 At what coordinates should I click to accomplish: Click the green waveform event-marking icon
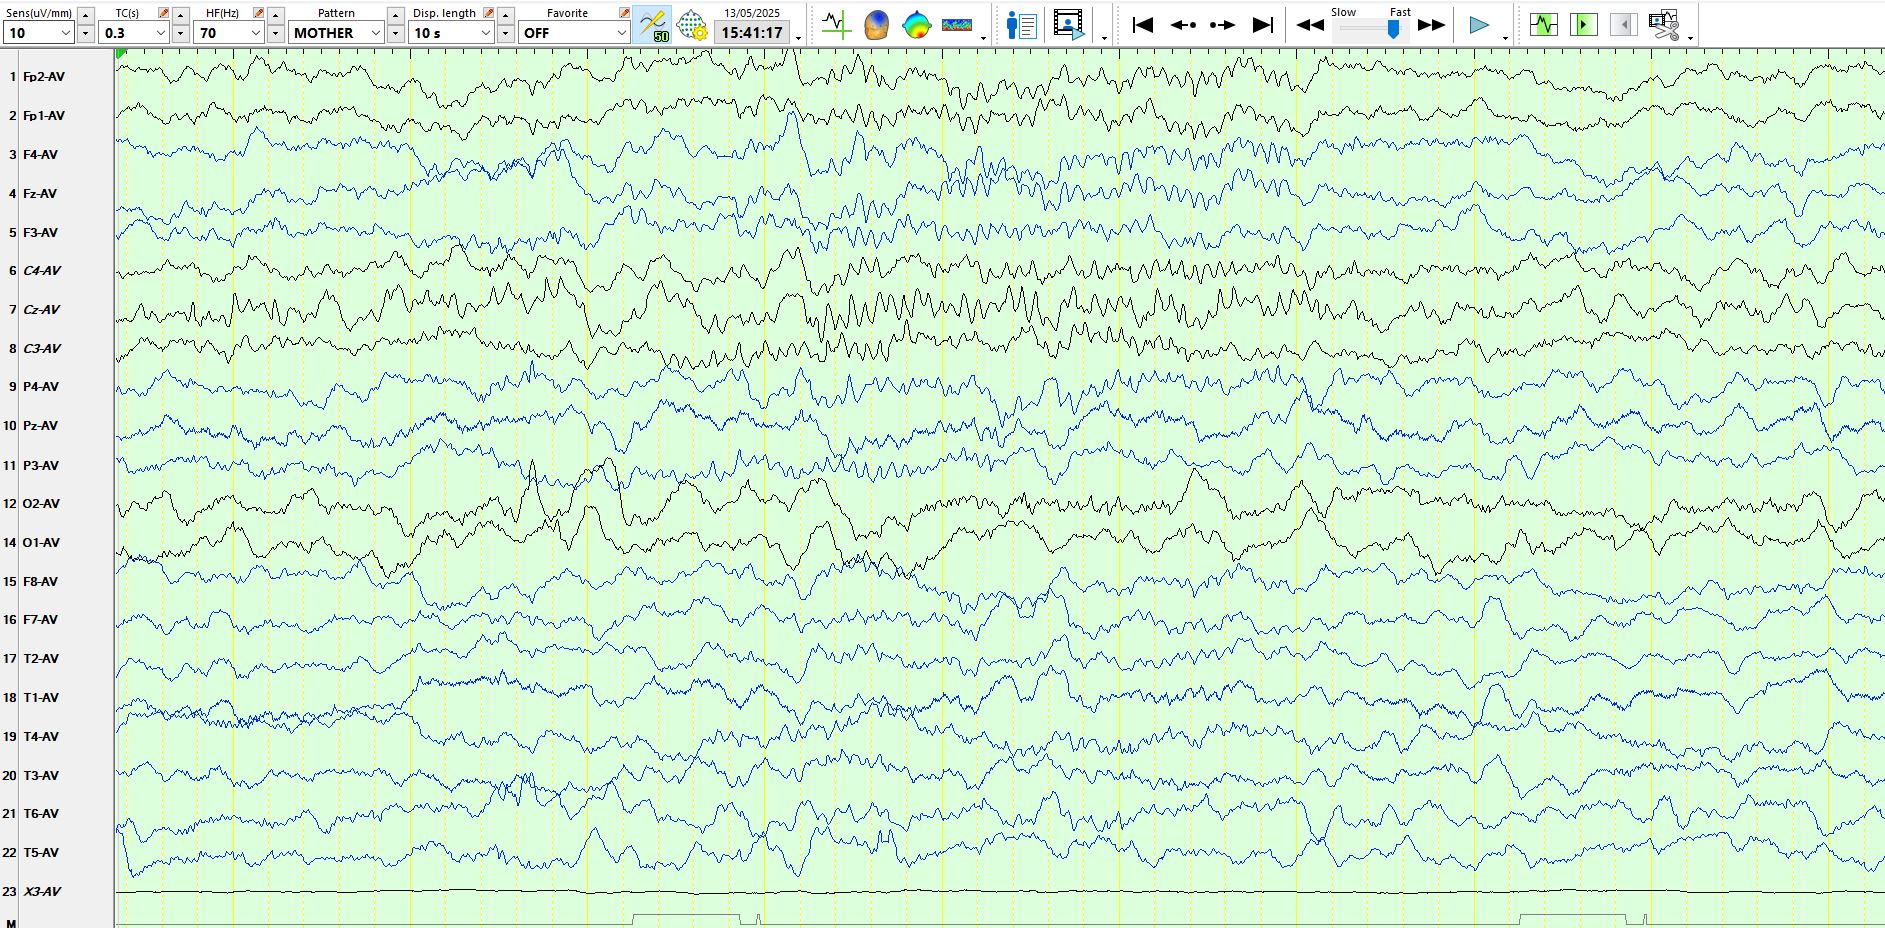[x=1544, y=25]
